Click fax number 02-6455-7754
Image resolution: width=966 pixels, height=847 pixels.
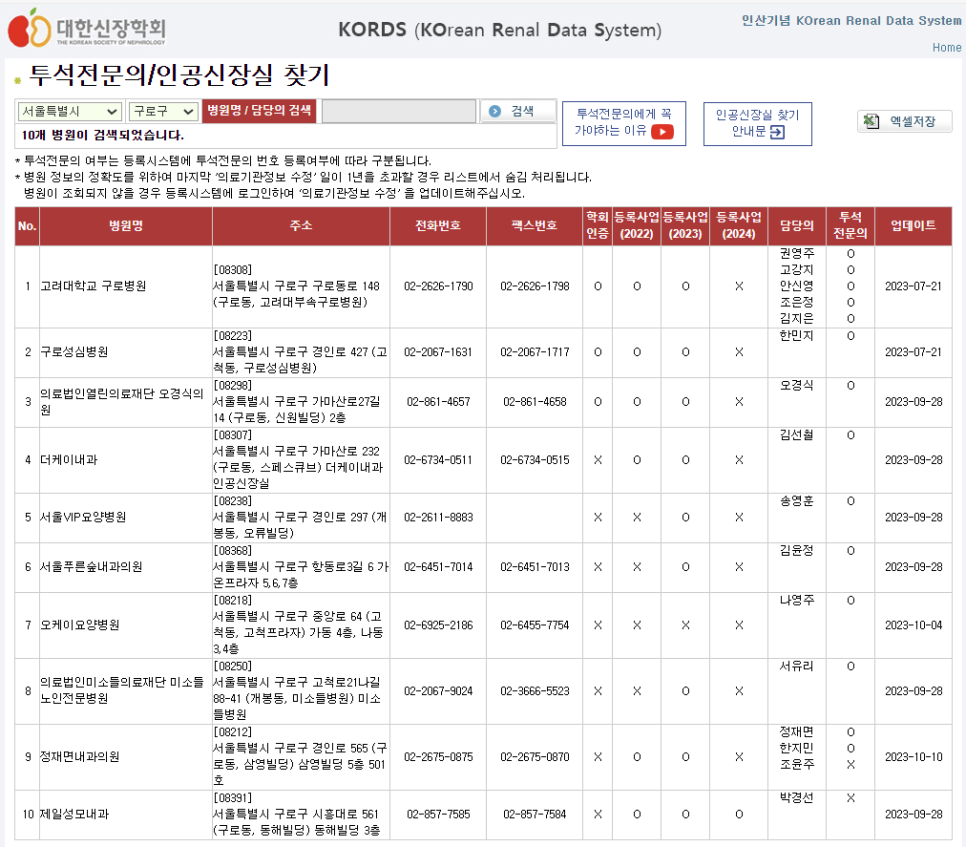tap(535, 625)
